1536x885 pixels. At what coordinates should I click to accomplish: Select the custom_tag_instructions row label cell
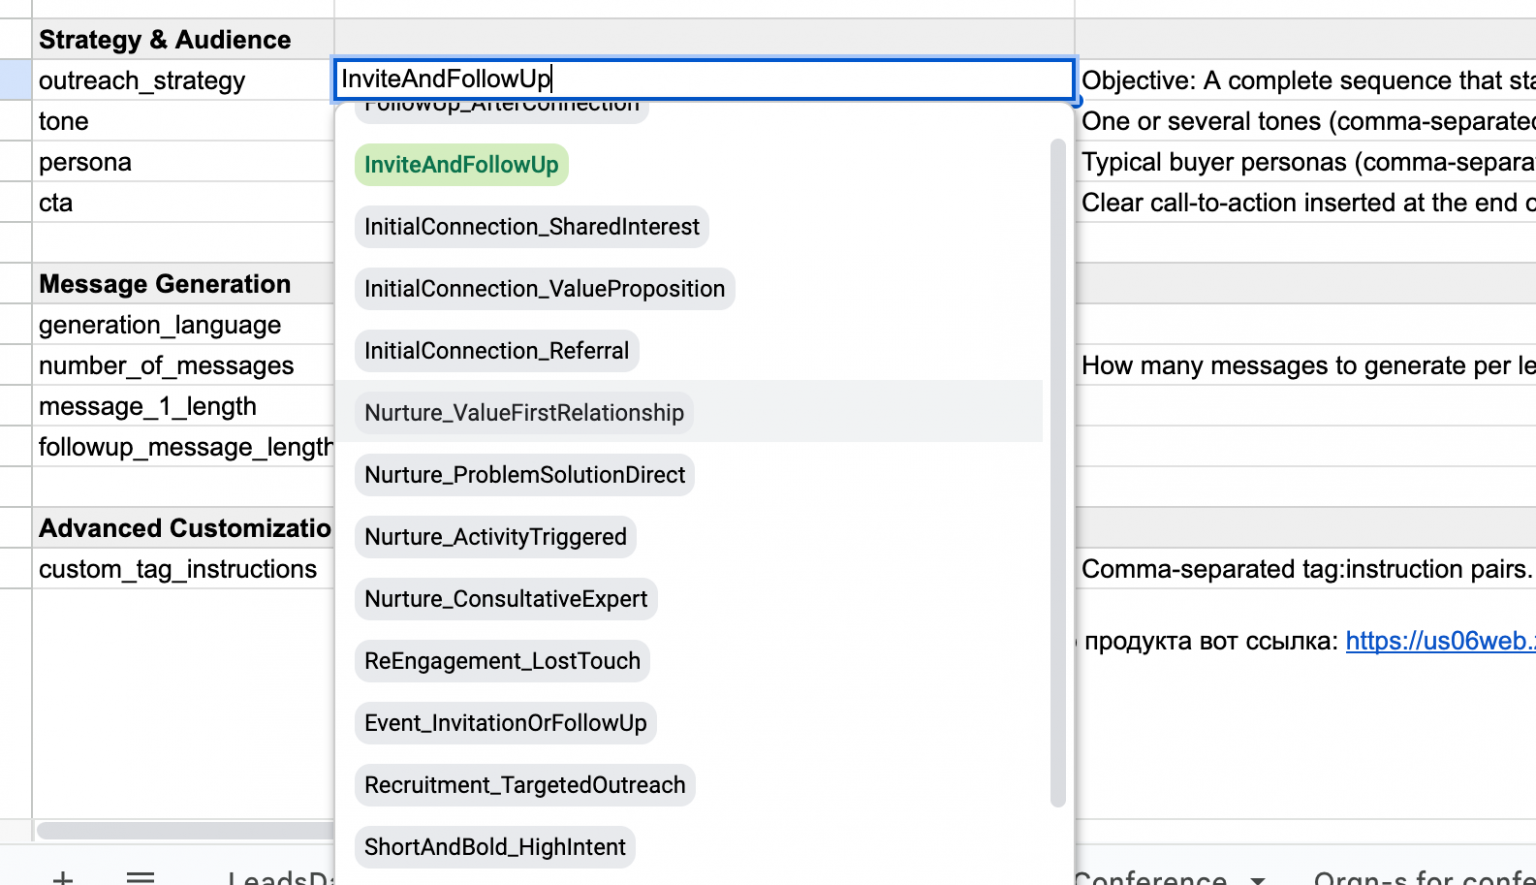tap(177, 569)
